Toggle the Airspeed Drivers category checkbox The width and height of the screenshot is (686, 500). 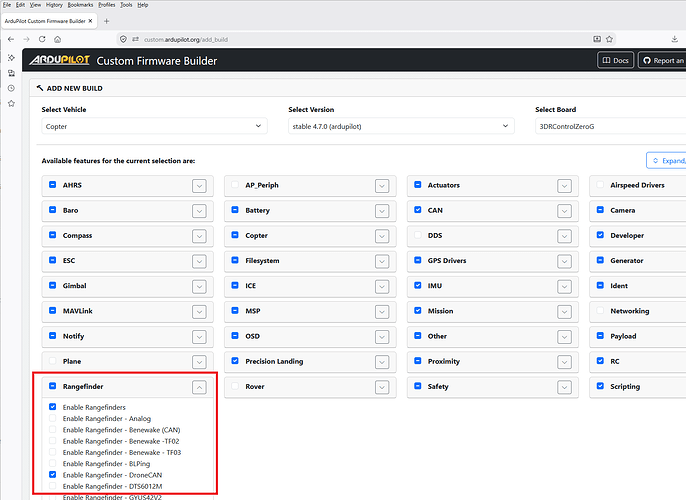[x=600, y=185]
